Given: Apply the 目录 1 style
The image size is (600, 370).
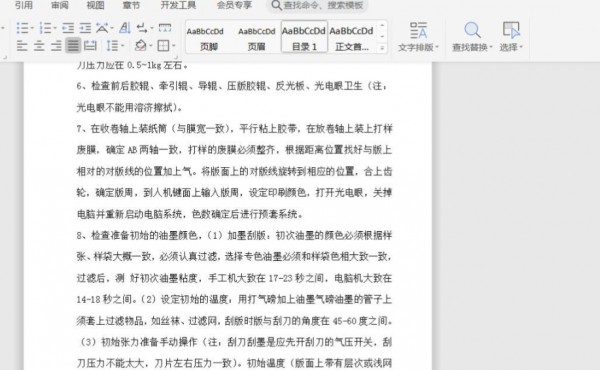Looking at the screenshot, I should point(304,37).
